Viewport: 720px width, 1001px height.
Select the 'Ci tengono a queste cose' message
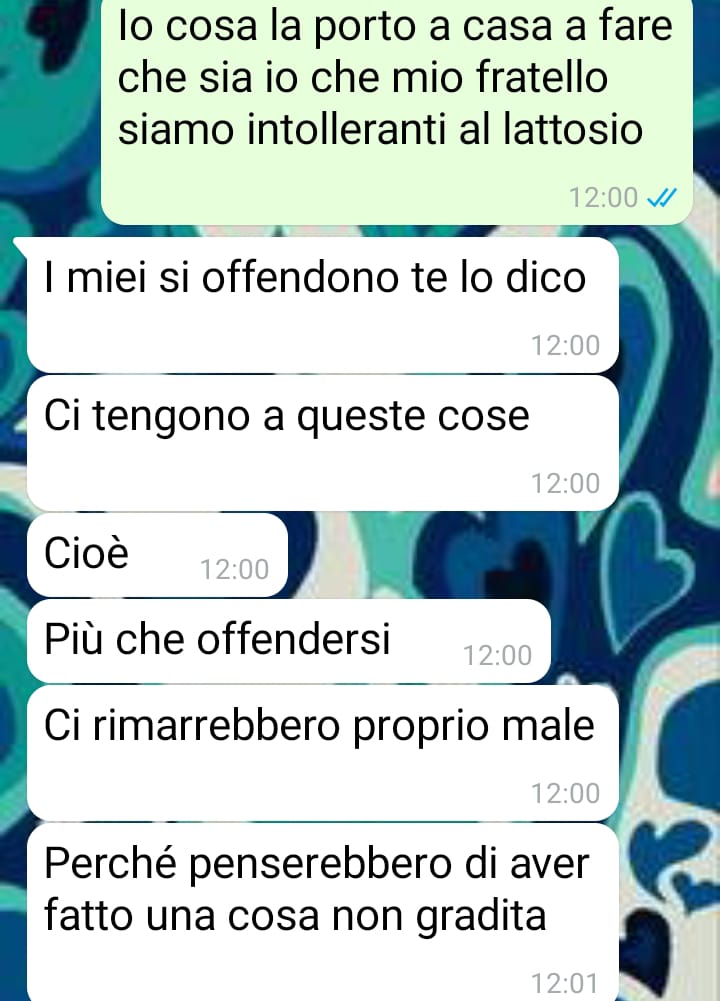pos(322,442)
